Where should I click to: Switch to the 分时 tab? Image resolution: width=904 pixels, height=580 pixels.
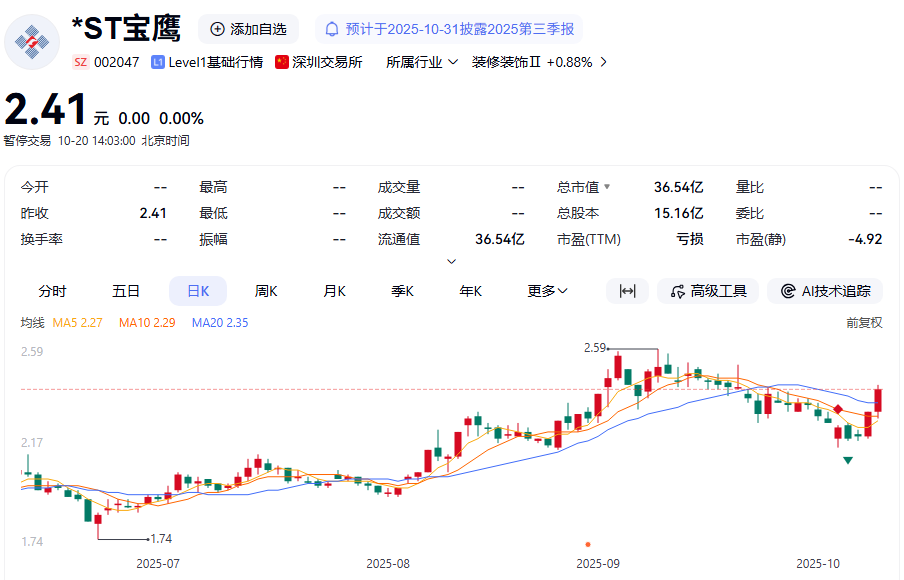(53, 290)
